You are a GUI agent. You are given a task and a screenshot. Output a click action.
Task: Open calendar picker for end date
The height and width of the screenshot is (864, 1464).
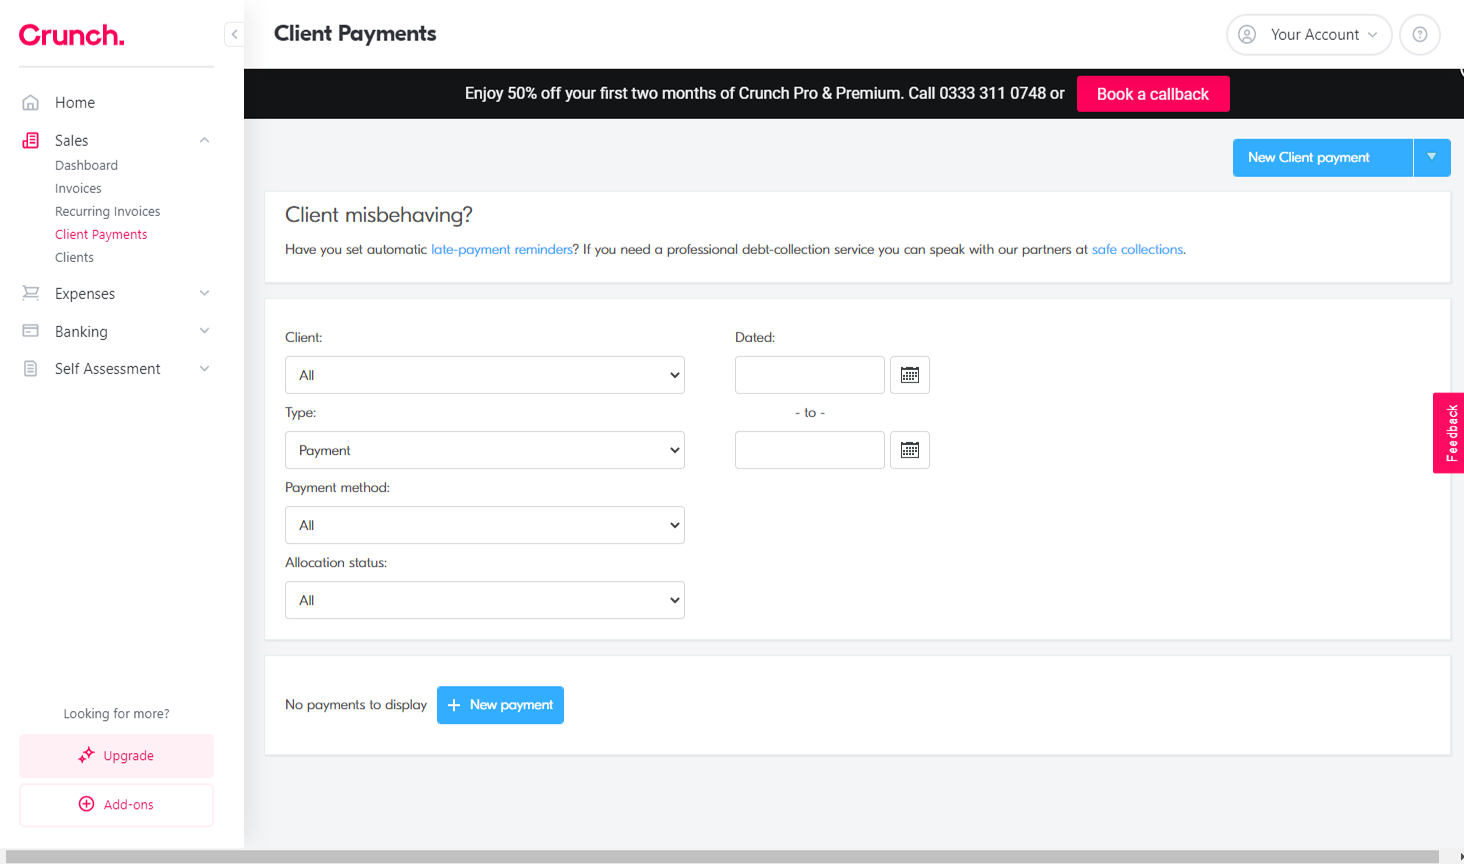pyautogui.click(x=909, y=450)
